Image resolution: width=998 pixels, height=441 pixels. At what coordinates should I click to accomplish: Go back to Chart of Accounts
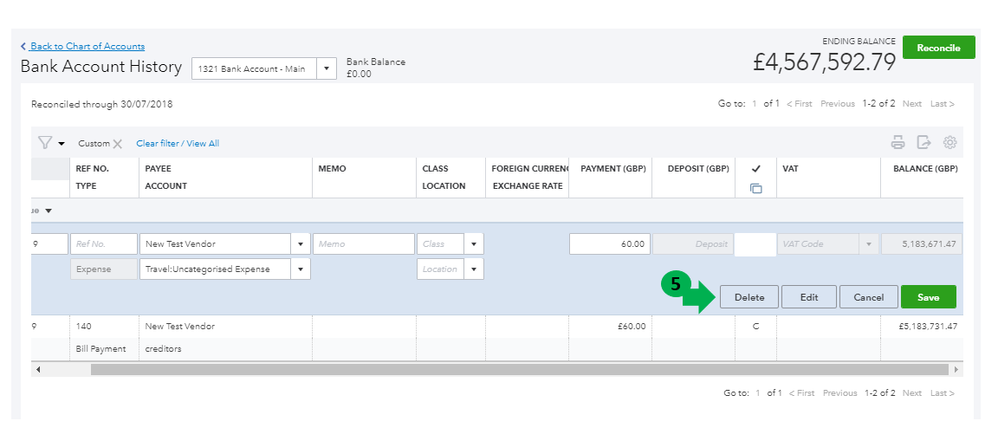click(x=86, y=46)
